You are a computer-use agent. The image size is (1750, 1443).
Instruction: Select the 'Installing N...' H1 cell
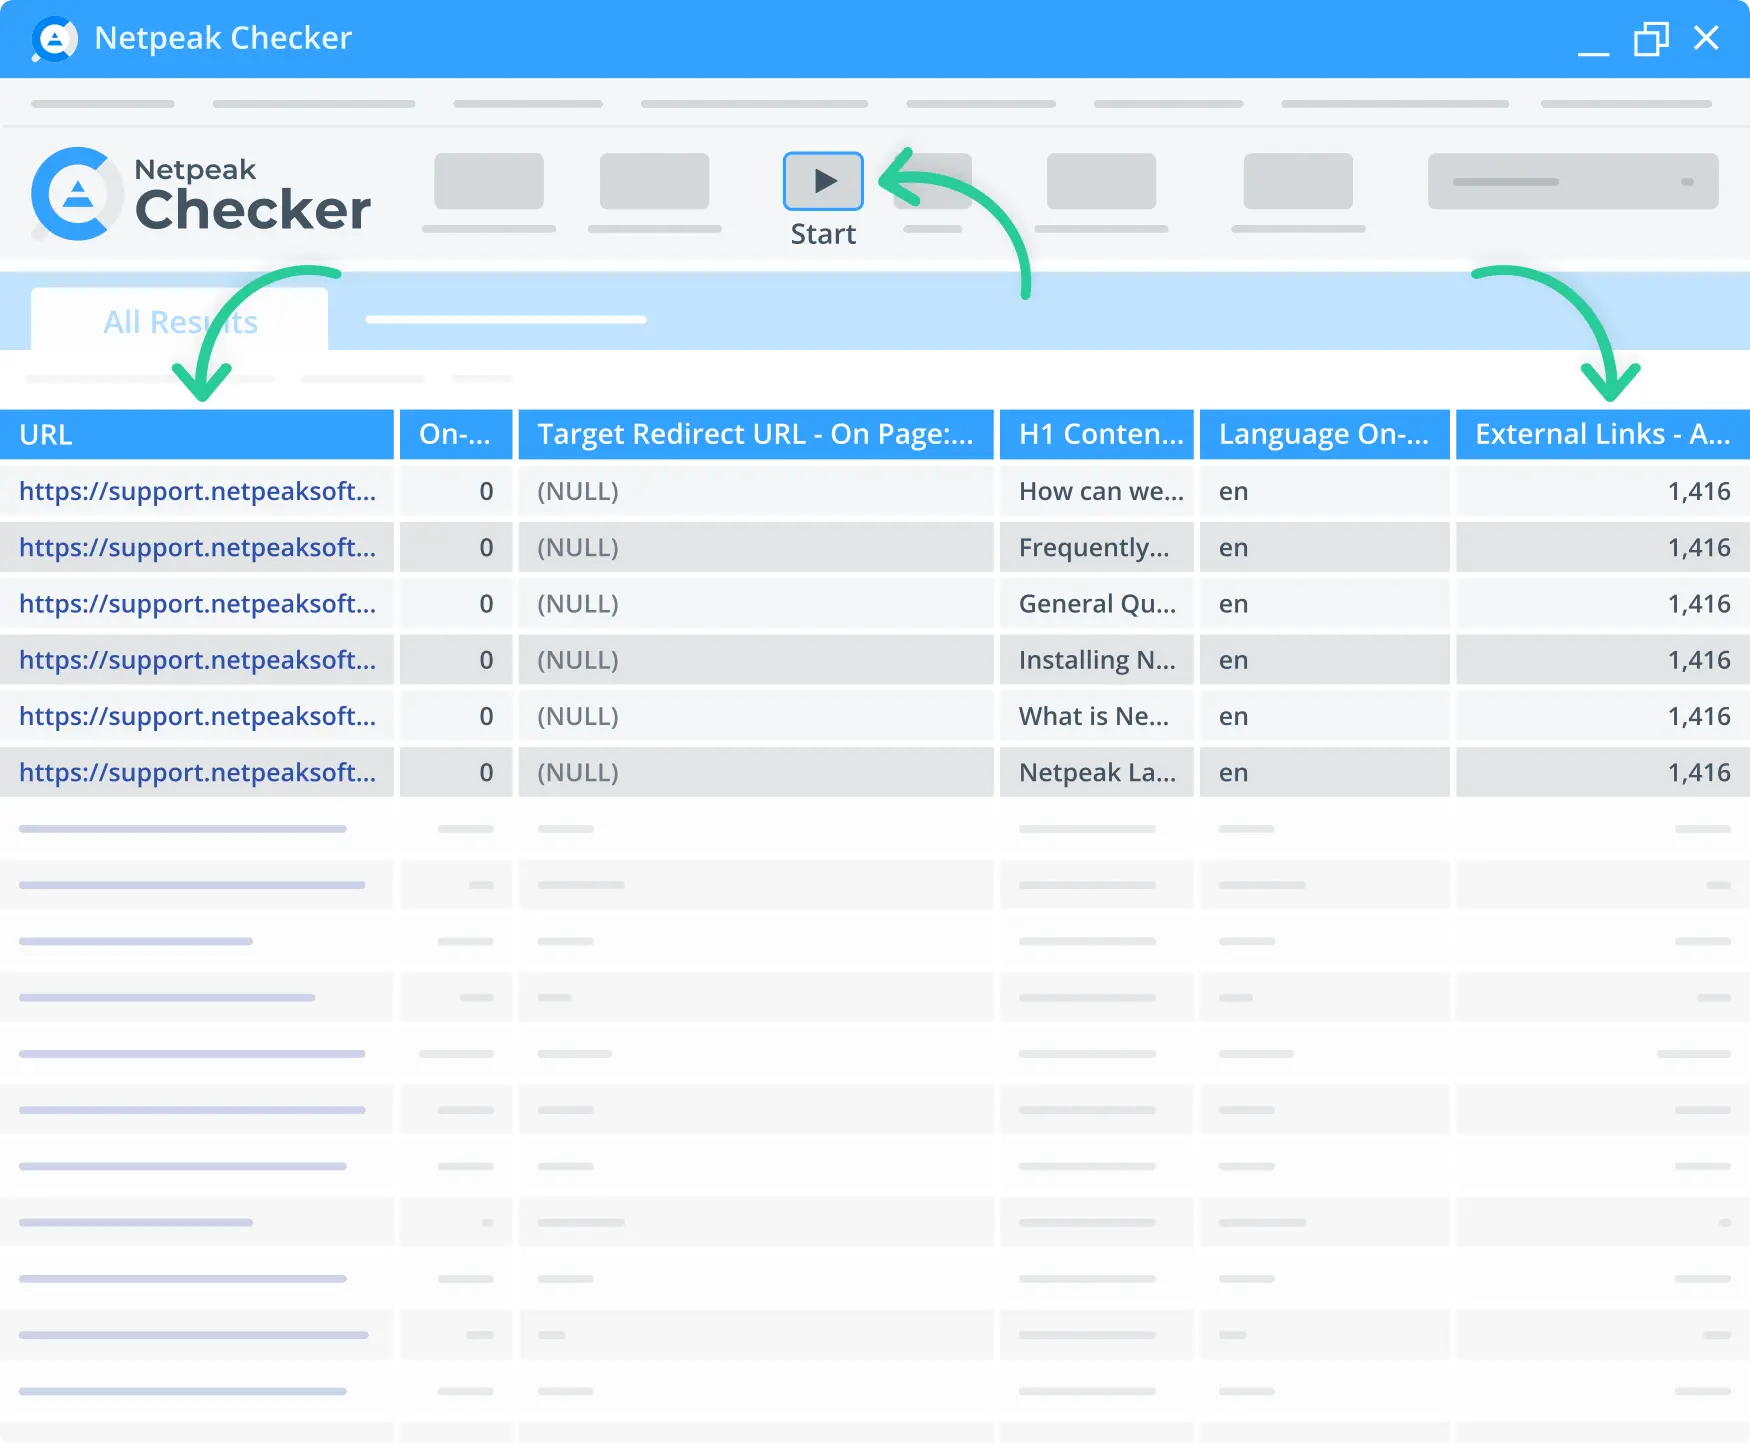1097,659
